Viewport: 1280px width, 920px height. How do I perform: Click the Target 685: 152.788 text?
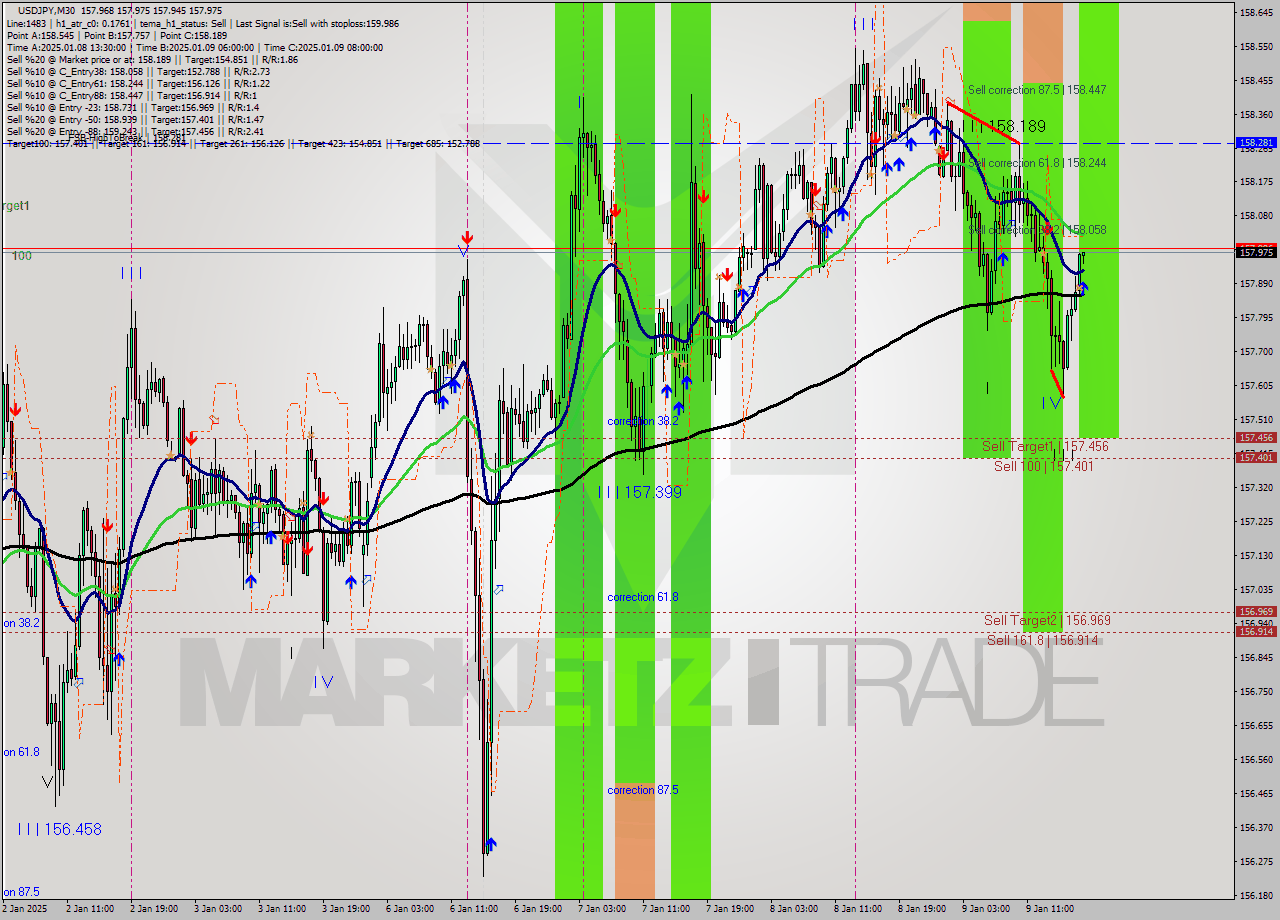click(438, 144)
